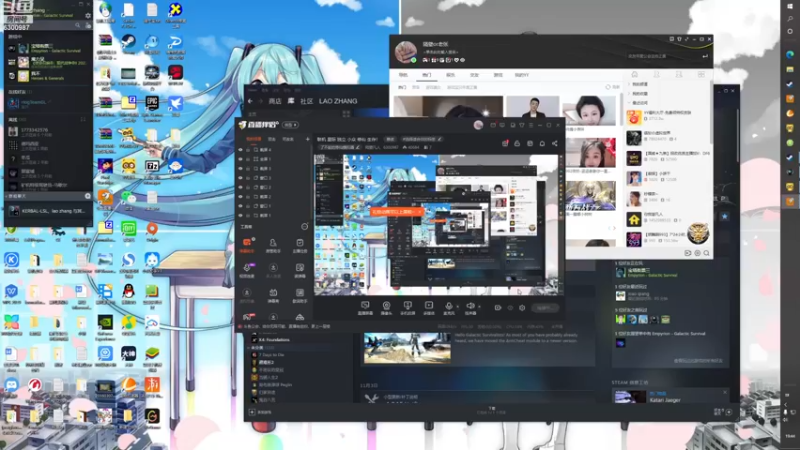Click the bell notification icon in streaming app
Screen dimensions: 800x450
542,143
